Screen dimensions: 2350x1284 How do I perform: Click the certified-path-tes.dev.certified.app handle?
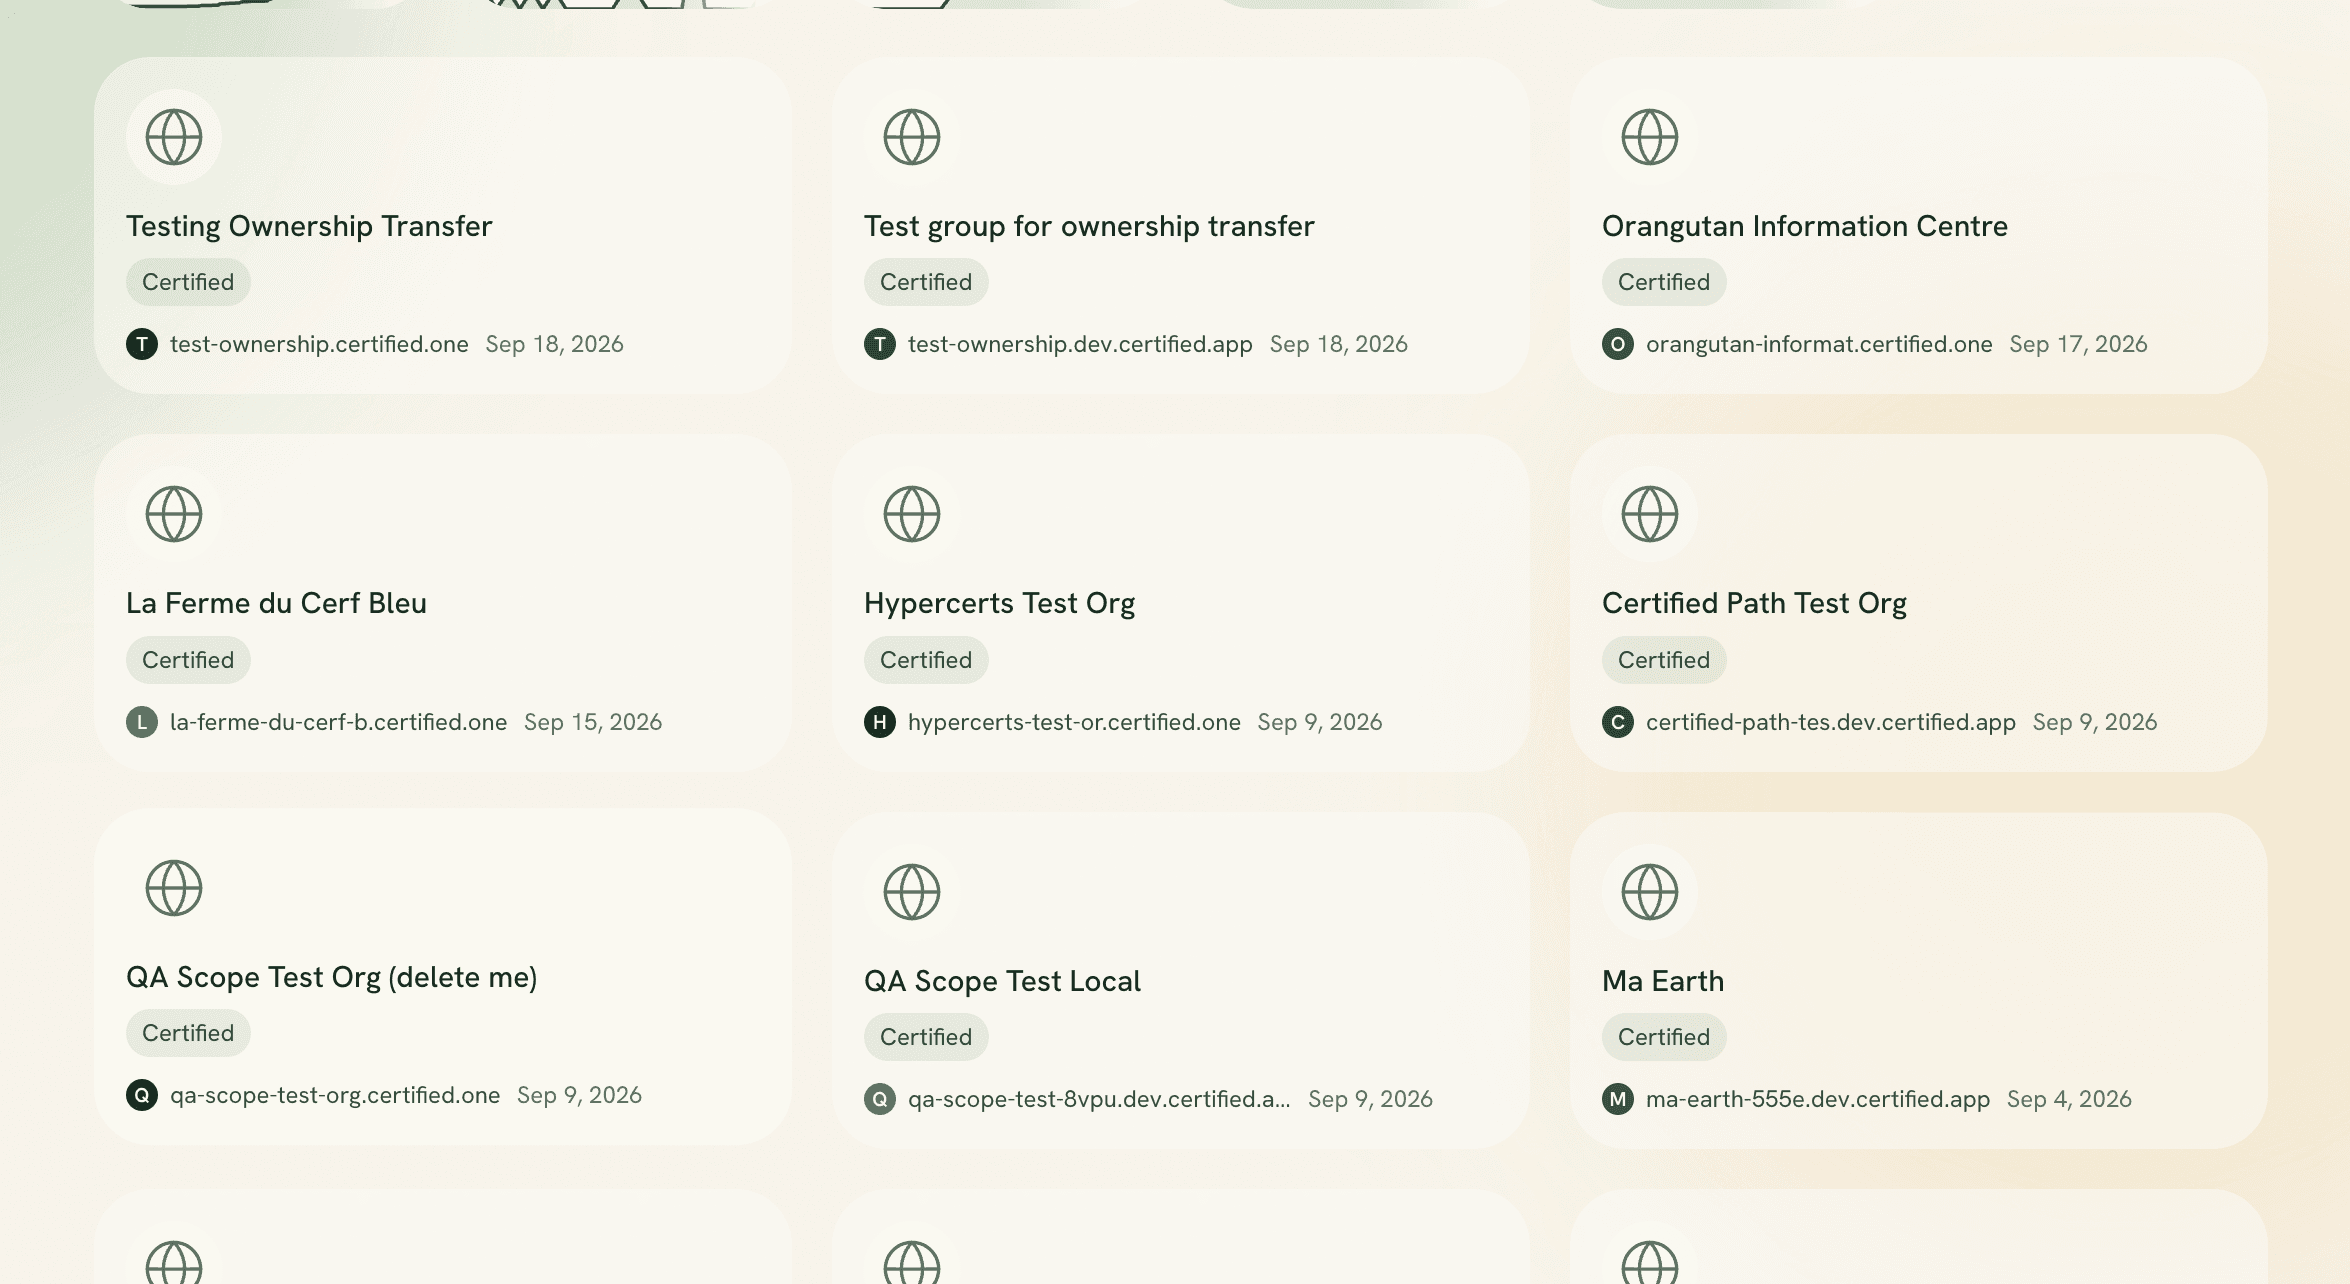click(x=1830, y=722)
